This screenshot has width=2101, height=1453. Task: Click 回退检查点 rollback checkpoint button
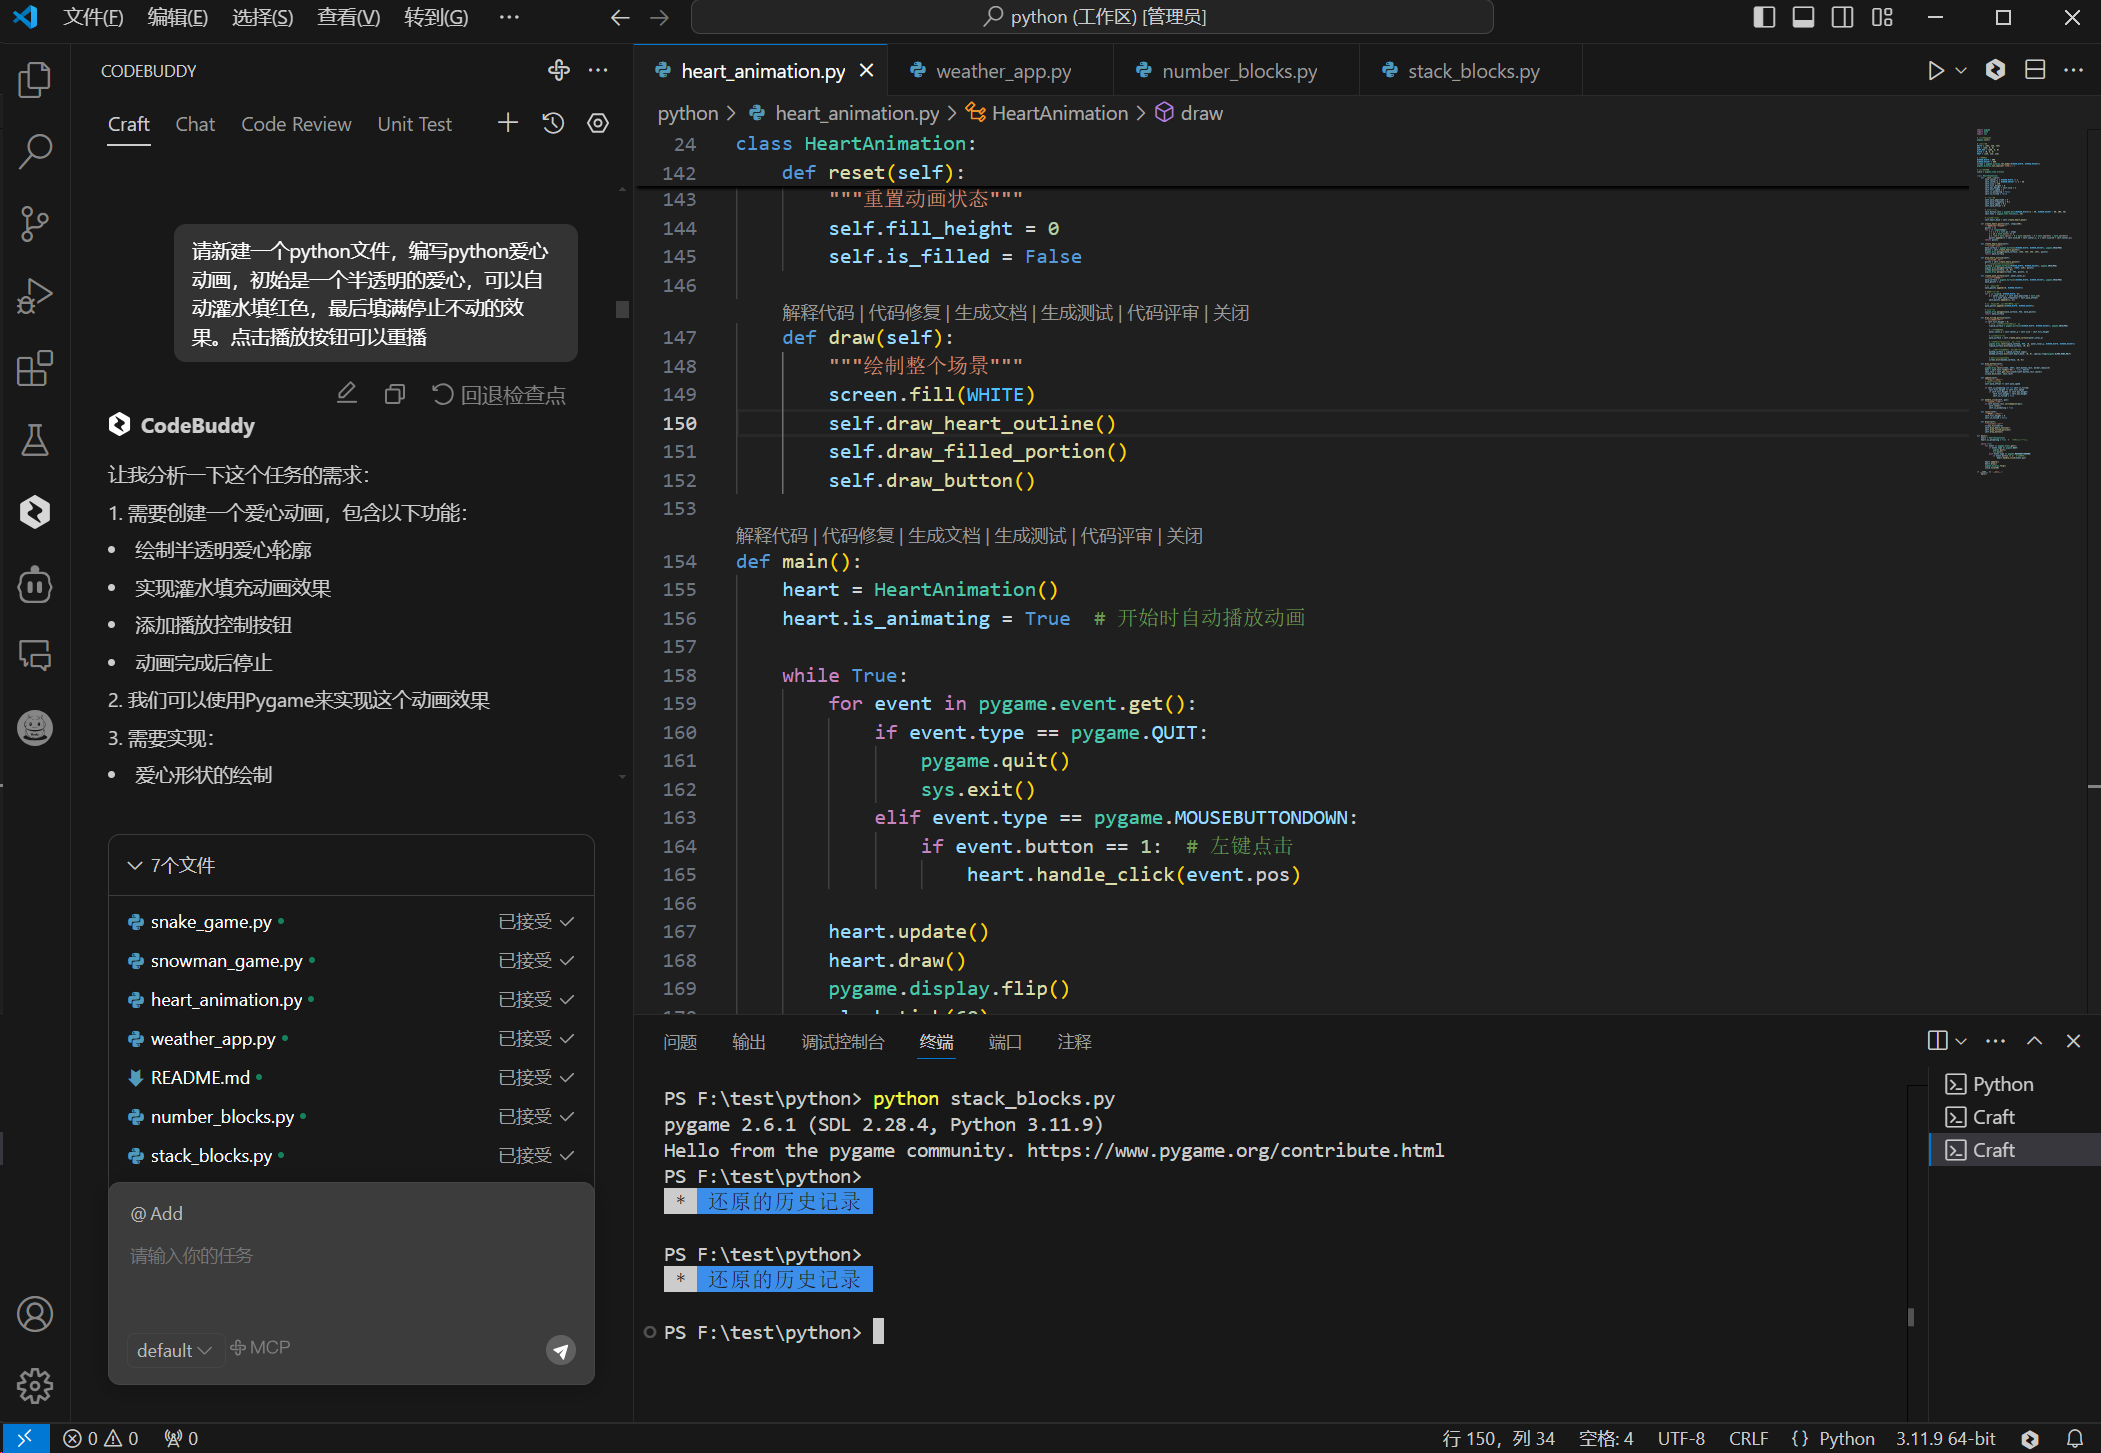[x=499, y=395]
